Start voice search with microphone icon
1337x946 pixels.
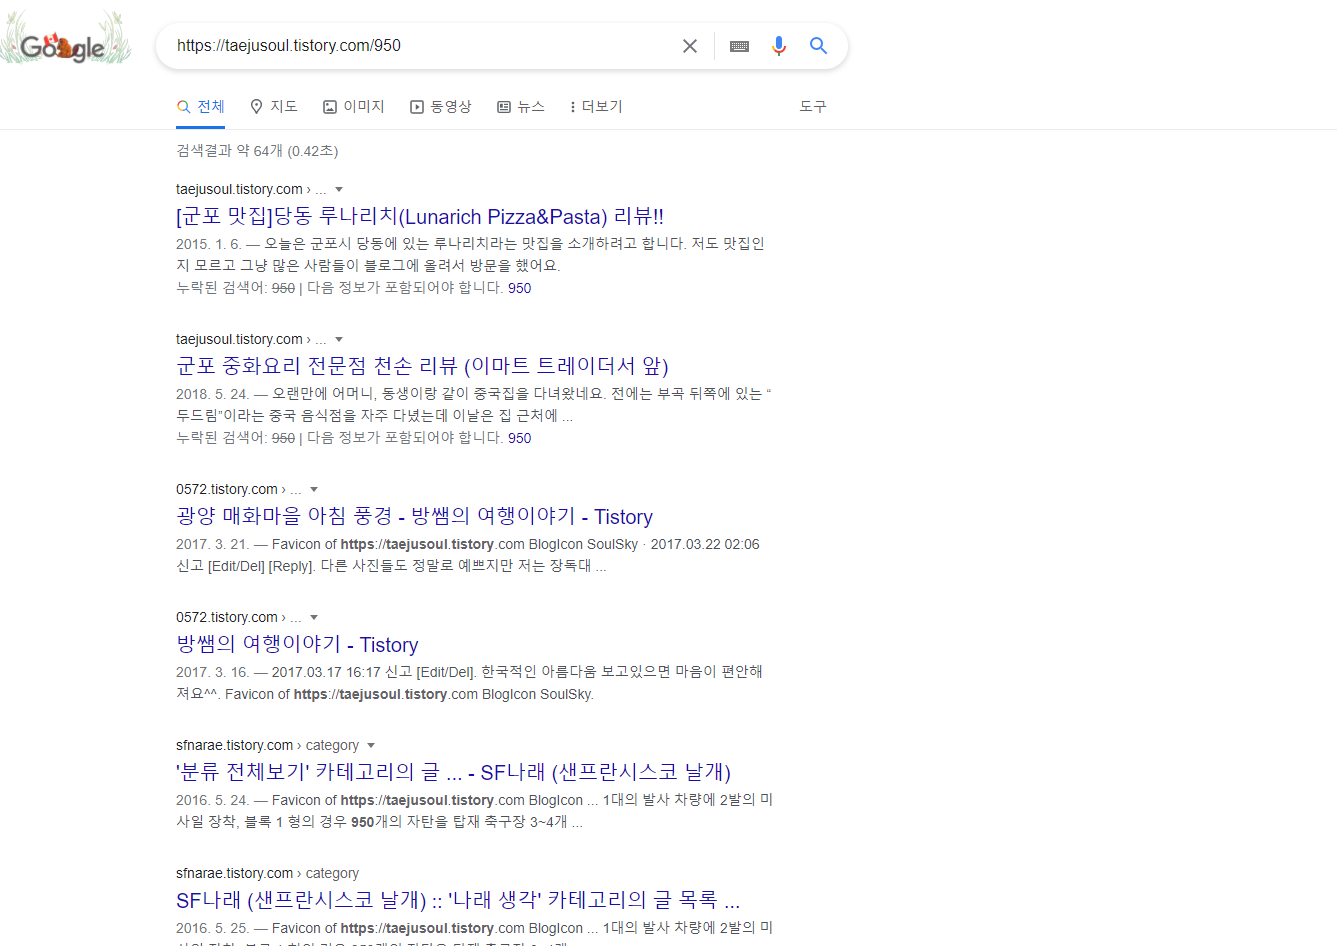coord(779,46)
